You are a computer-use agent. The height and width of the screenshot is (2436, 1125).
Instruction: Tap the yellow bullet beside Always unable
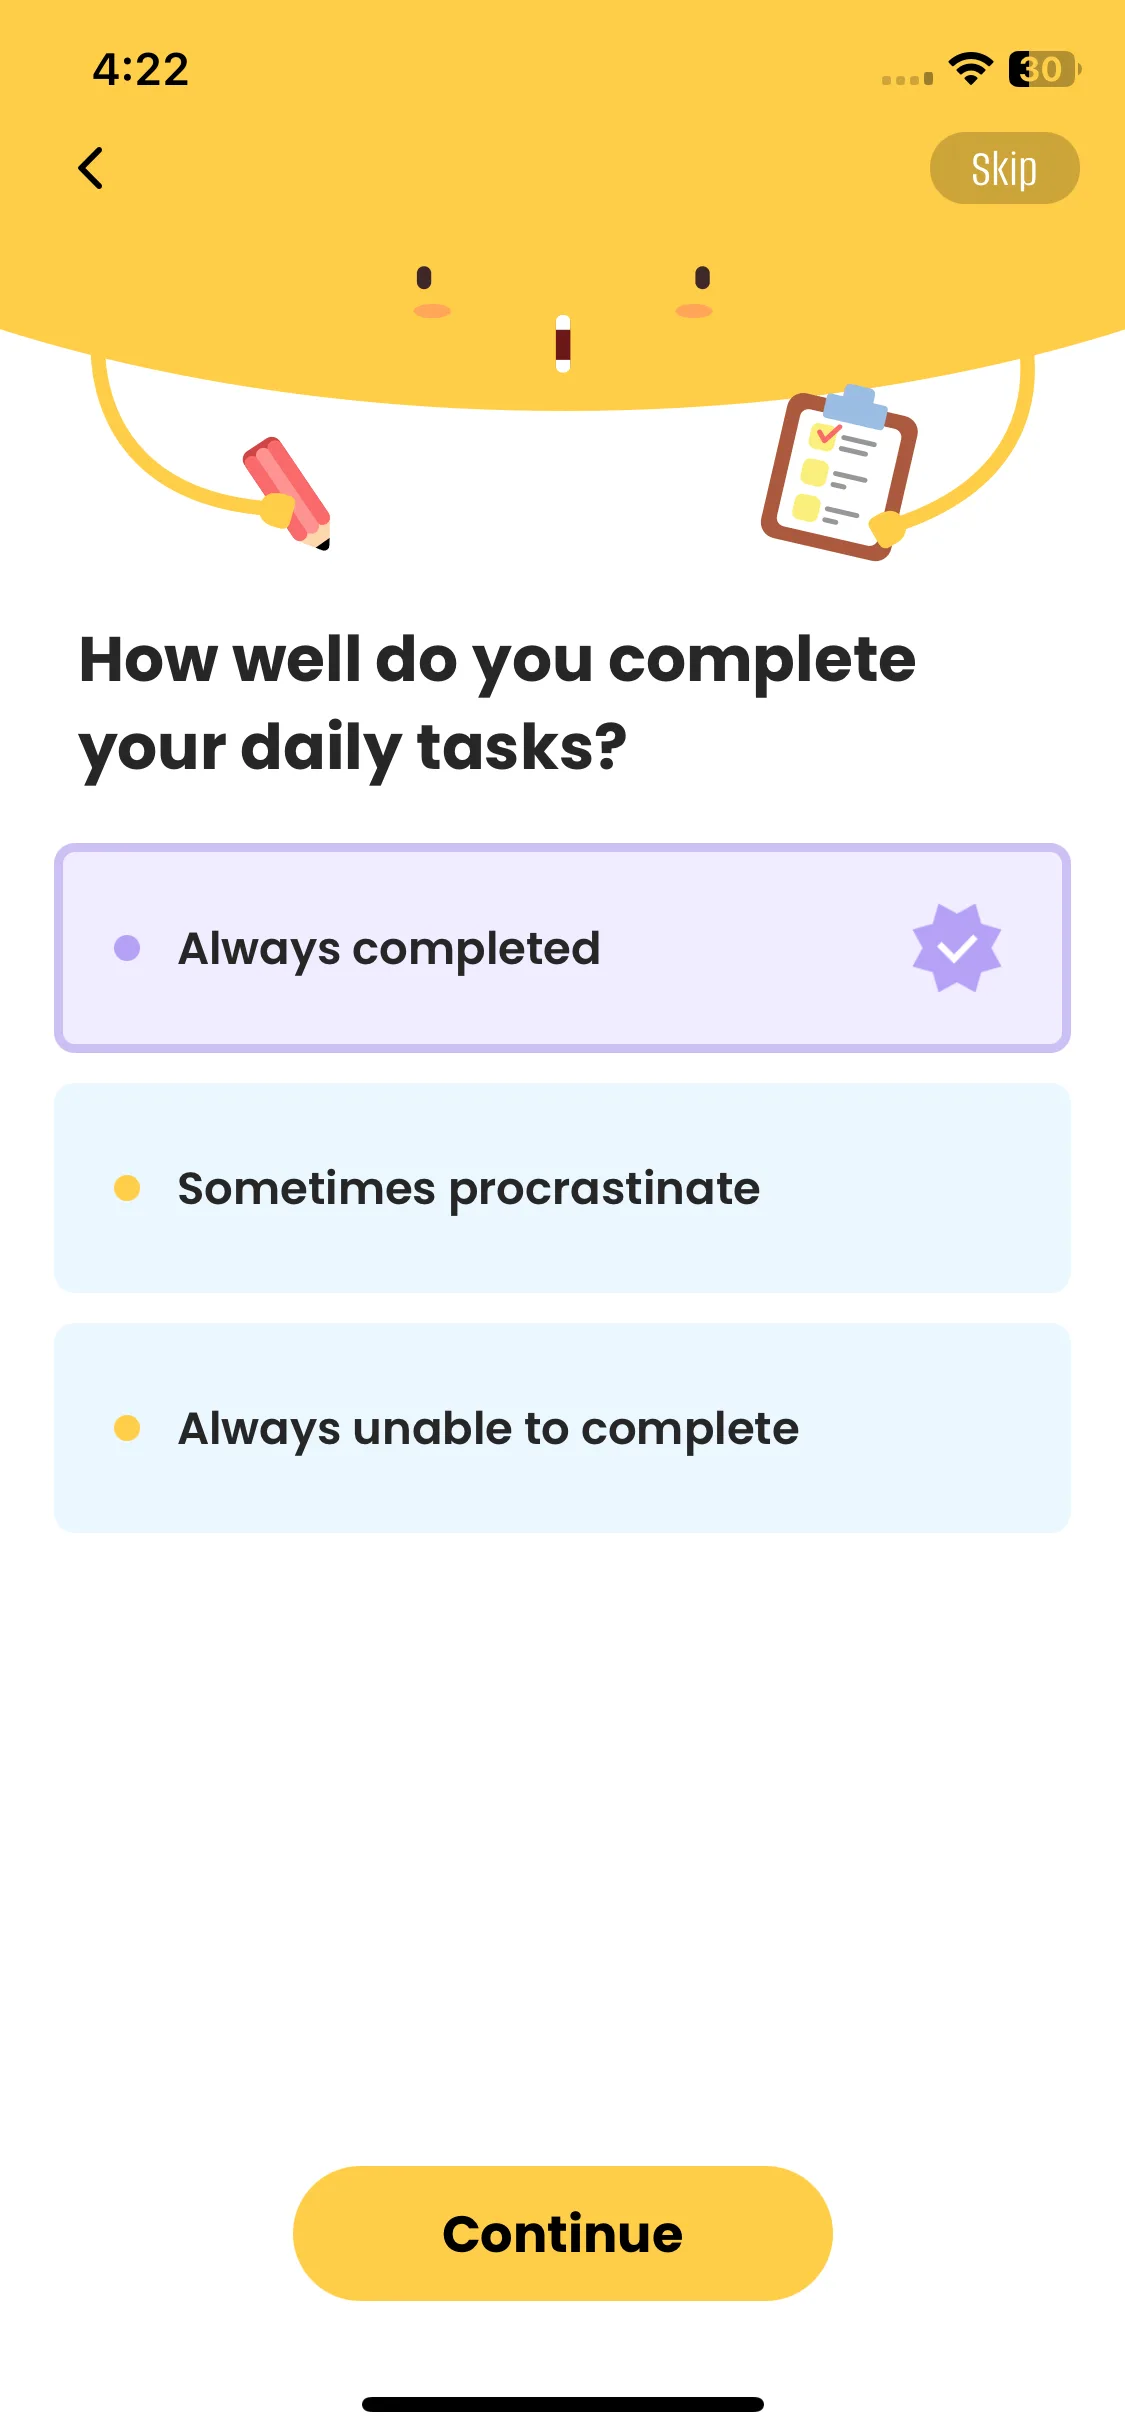click(x=127, y=1428)
